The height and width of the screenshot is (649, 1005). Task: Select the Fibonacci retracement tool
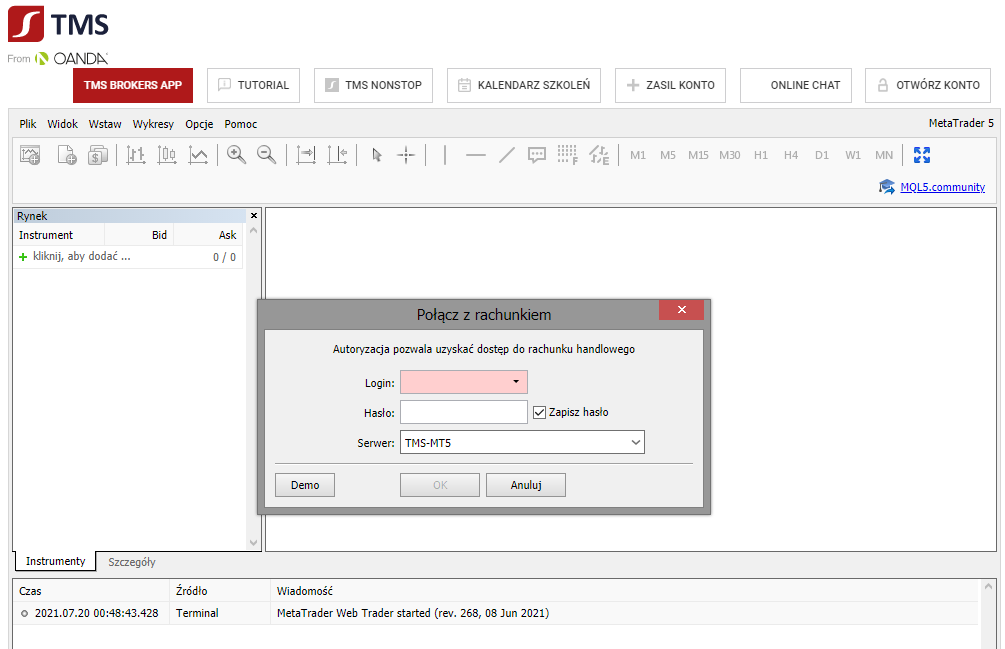click(x=568, y=155)
